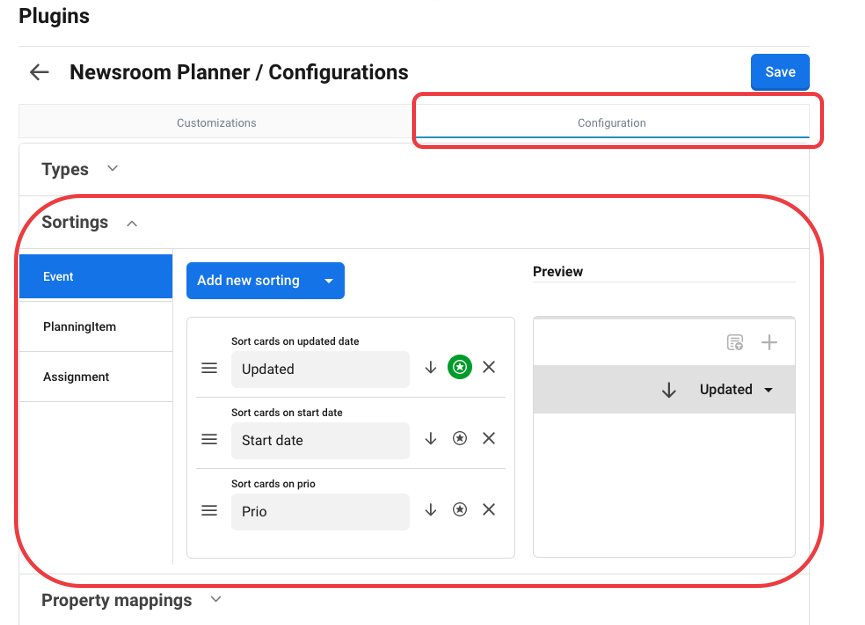865x625 pixels.
Task: Remove the Start date sorting
Action: tap(489, 438)
